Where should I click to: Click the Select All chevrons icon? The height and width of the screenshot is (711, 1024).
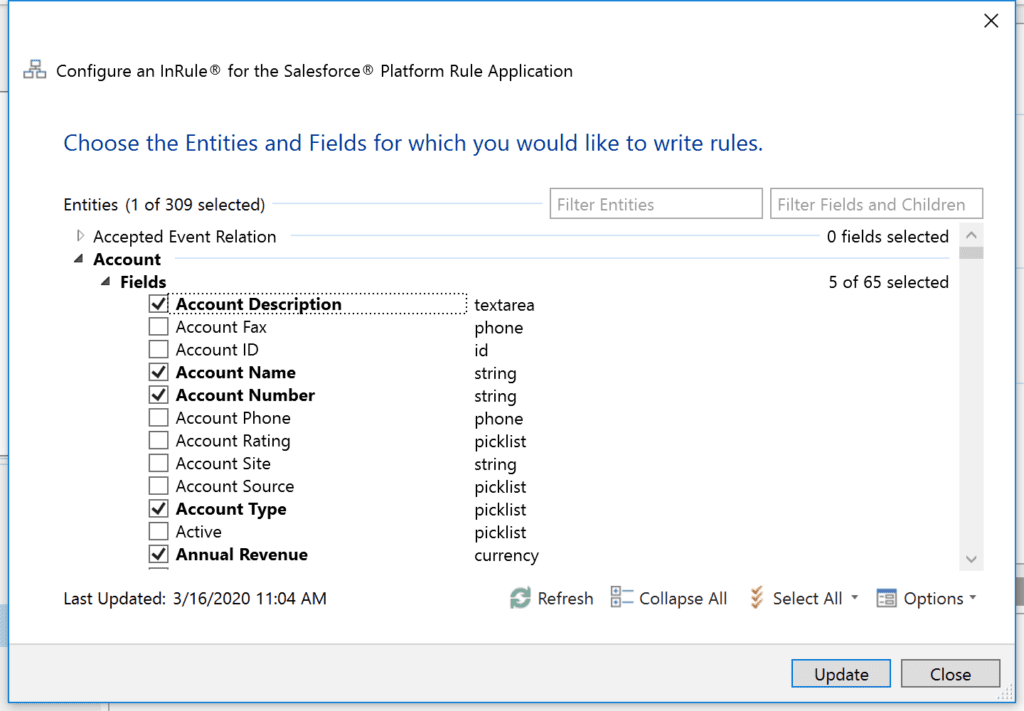(x=756, y=598)
